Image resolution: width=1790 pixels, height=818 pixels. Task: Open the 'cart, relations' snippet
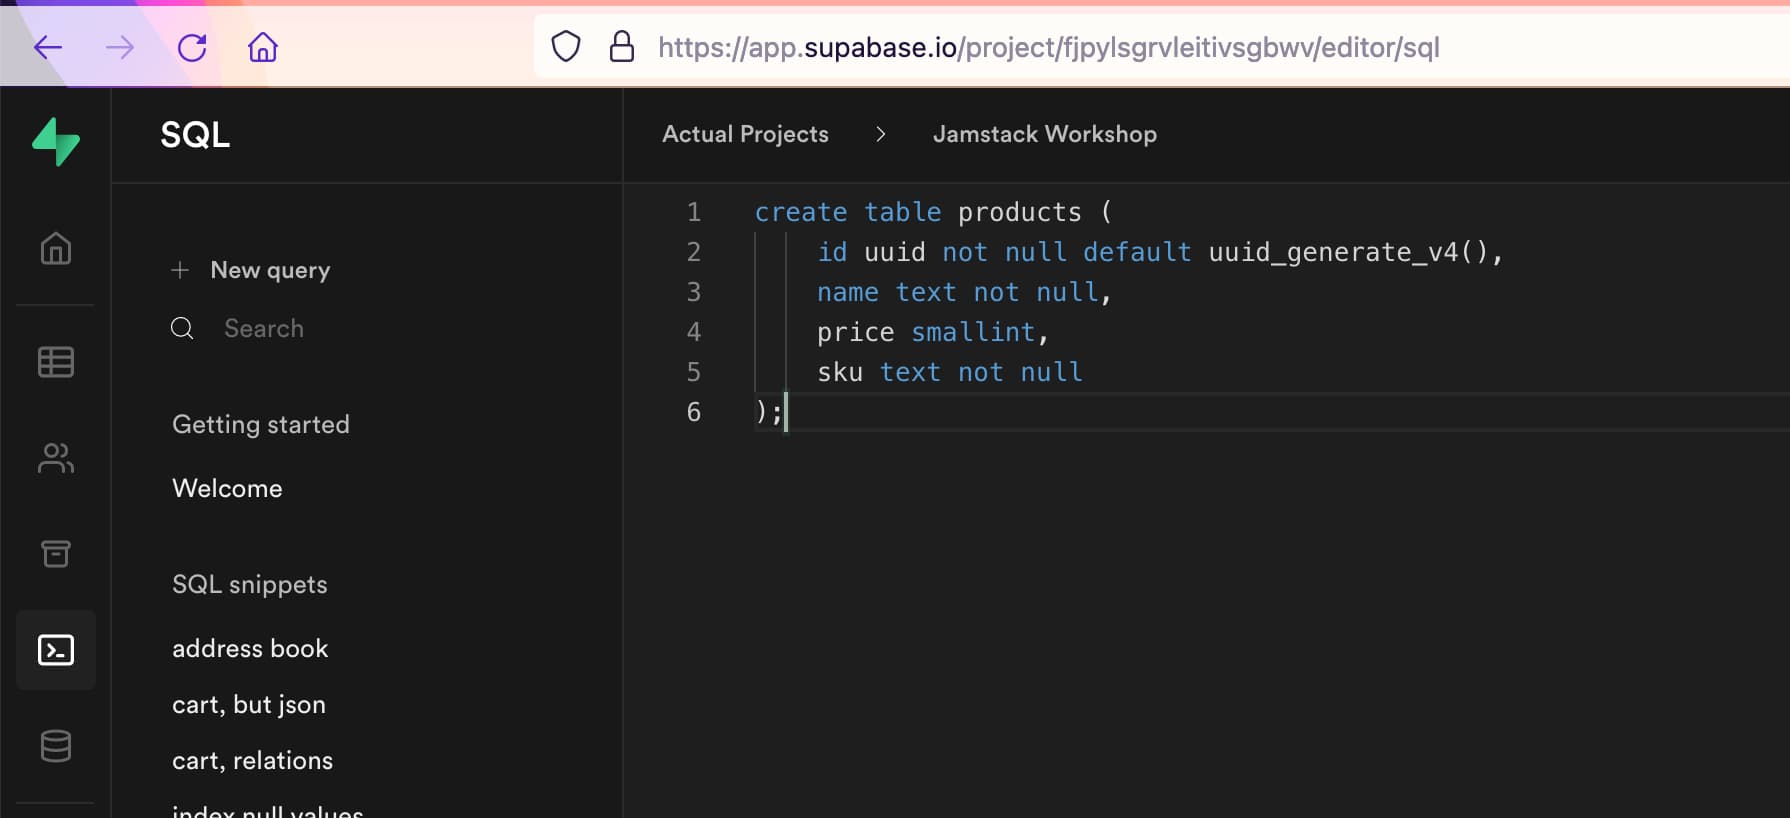pos(252,761)
